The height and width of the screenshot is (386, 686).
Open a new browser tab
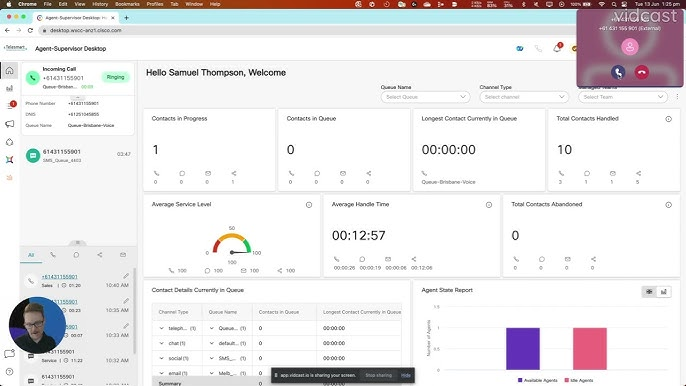click(126, 18)
